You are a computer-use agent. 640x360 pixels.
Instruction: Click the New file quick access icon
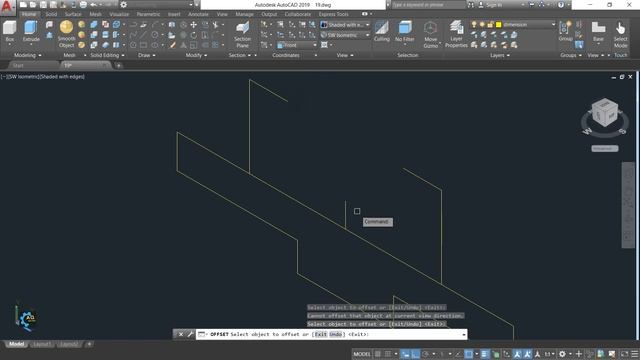pyautogui.click(x=23, y=5)
